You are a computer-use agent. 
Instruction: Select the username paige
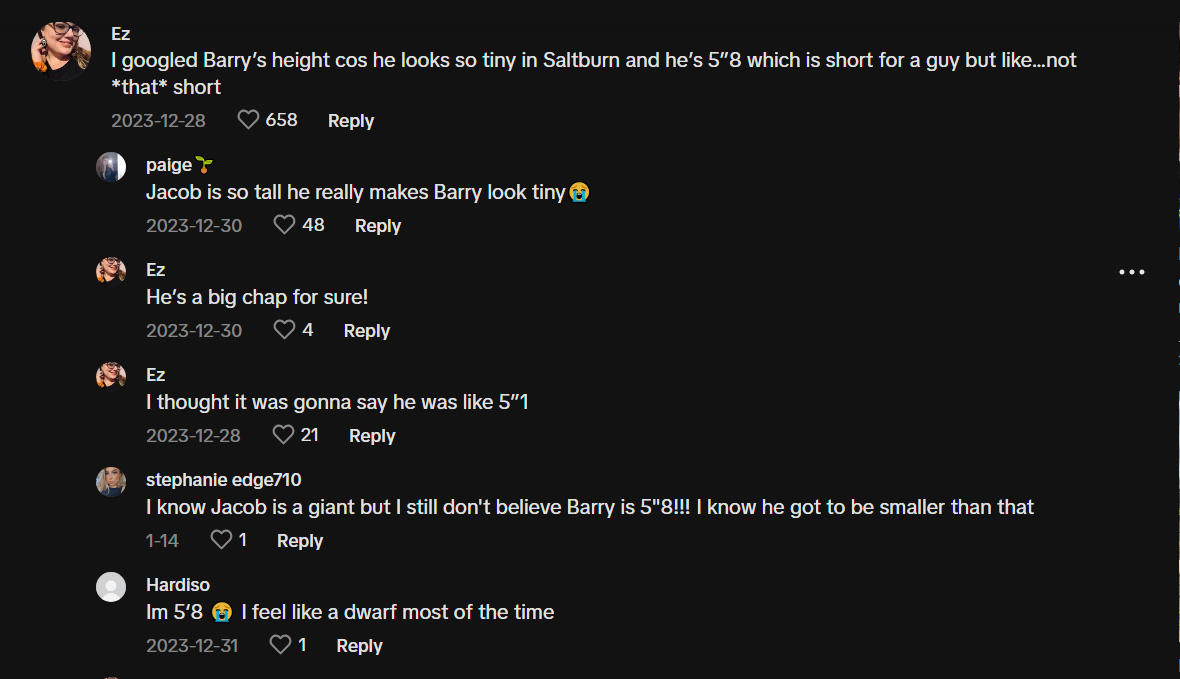(168, 164)
